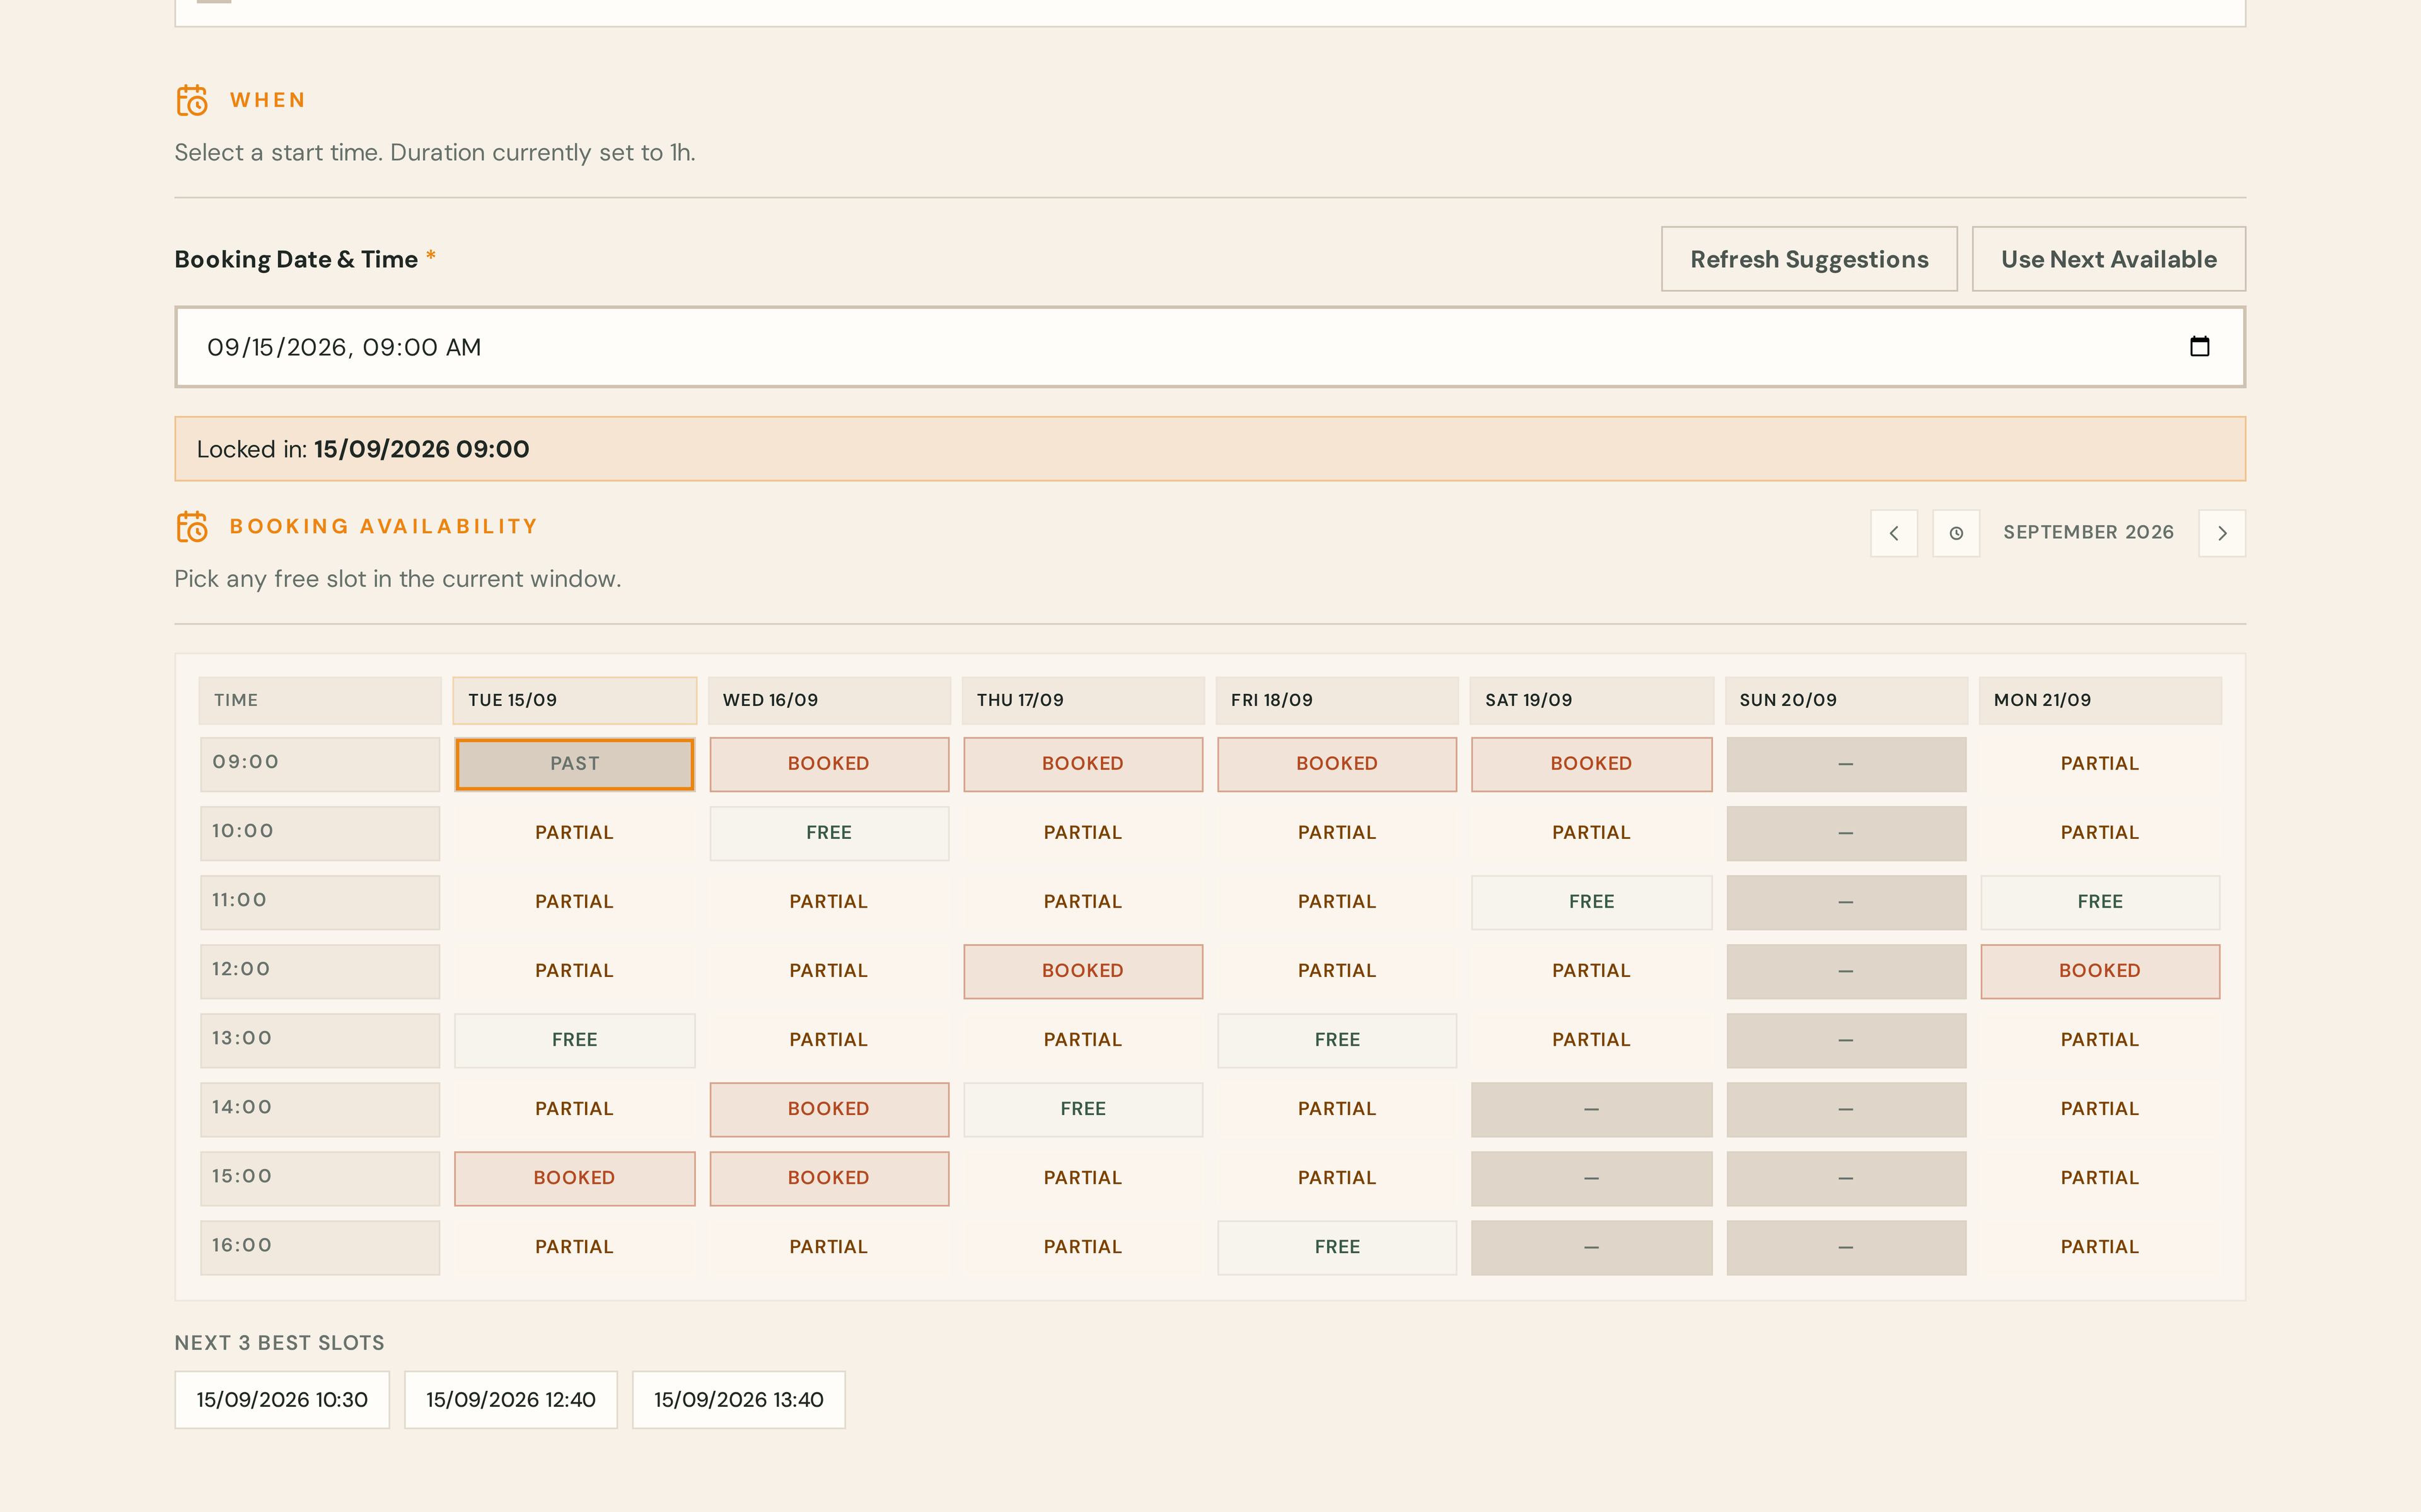This screenshot has height=1512, width=2421.
Task: Click the WED 16/09 column header
Action: pyautogui.click(x=829, y=701)
